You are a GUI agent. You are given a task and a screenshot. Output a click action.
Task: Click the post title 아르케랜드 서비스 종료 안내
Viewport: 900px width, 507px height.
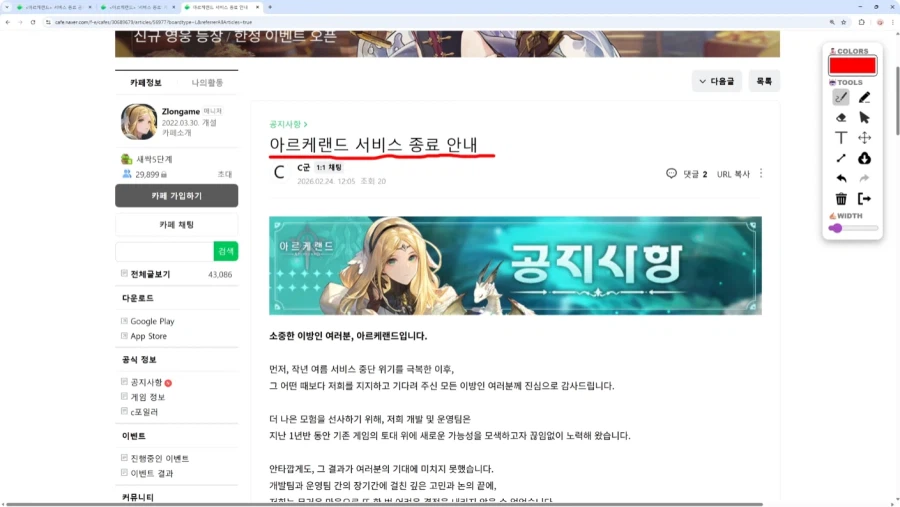[x=373, y=144]
